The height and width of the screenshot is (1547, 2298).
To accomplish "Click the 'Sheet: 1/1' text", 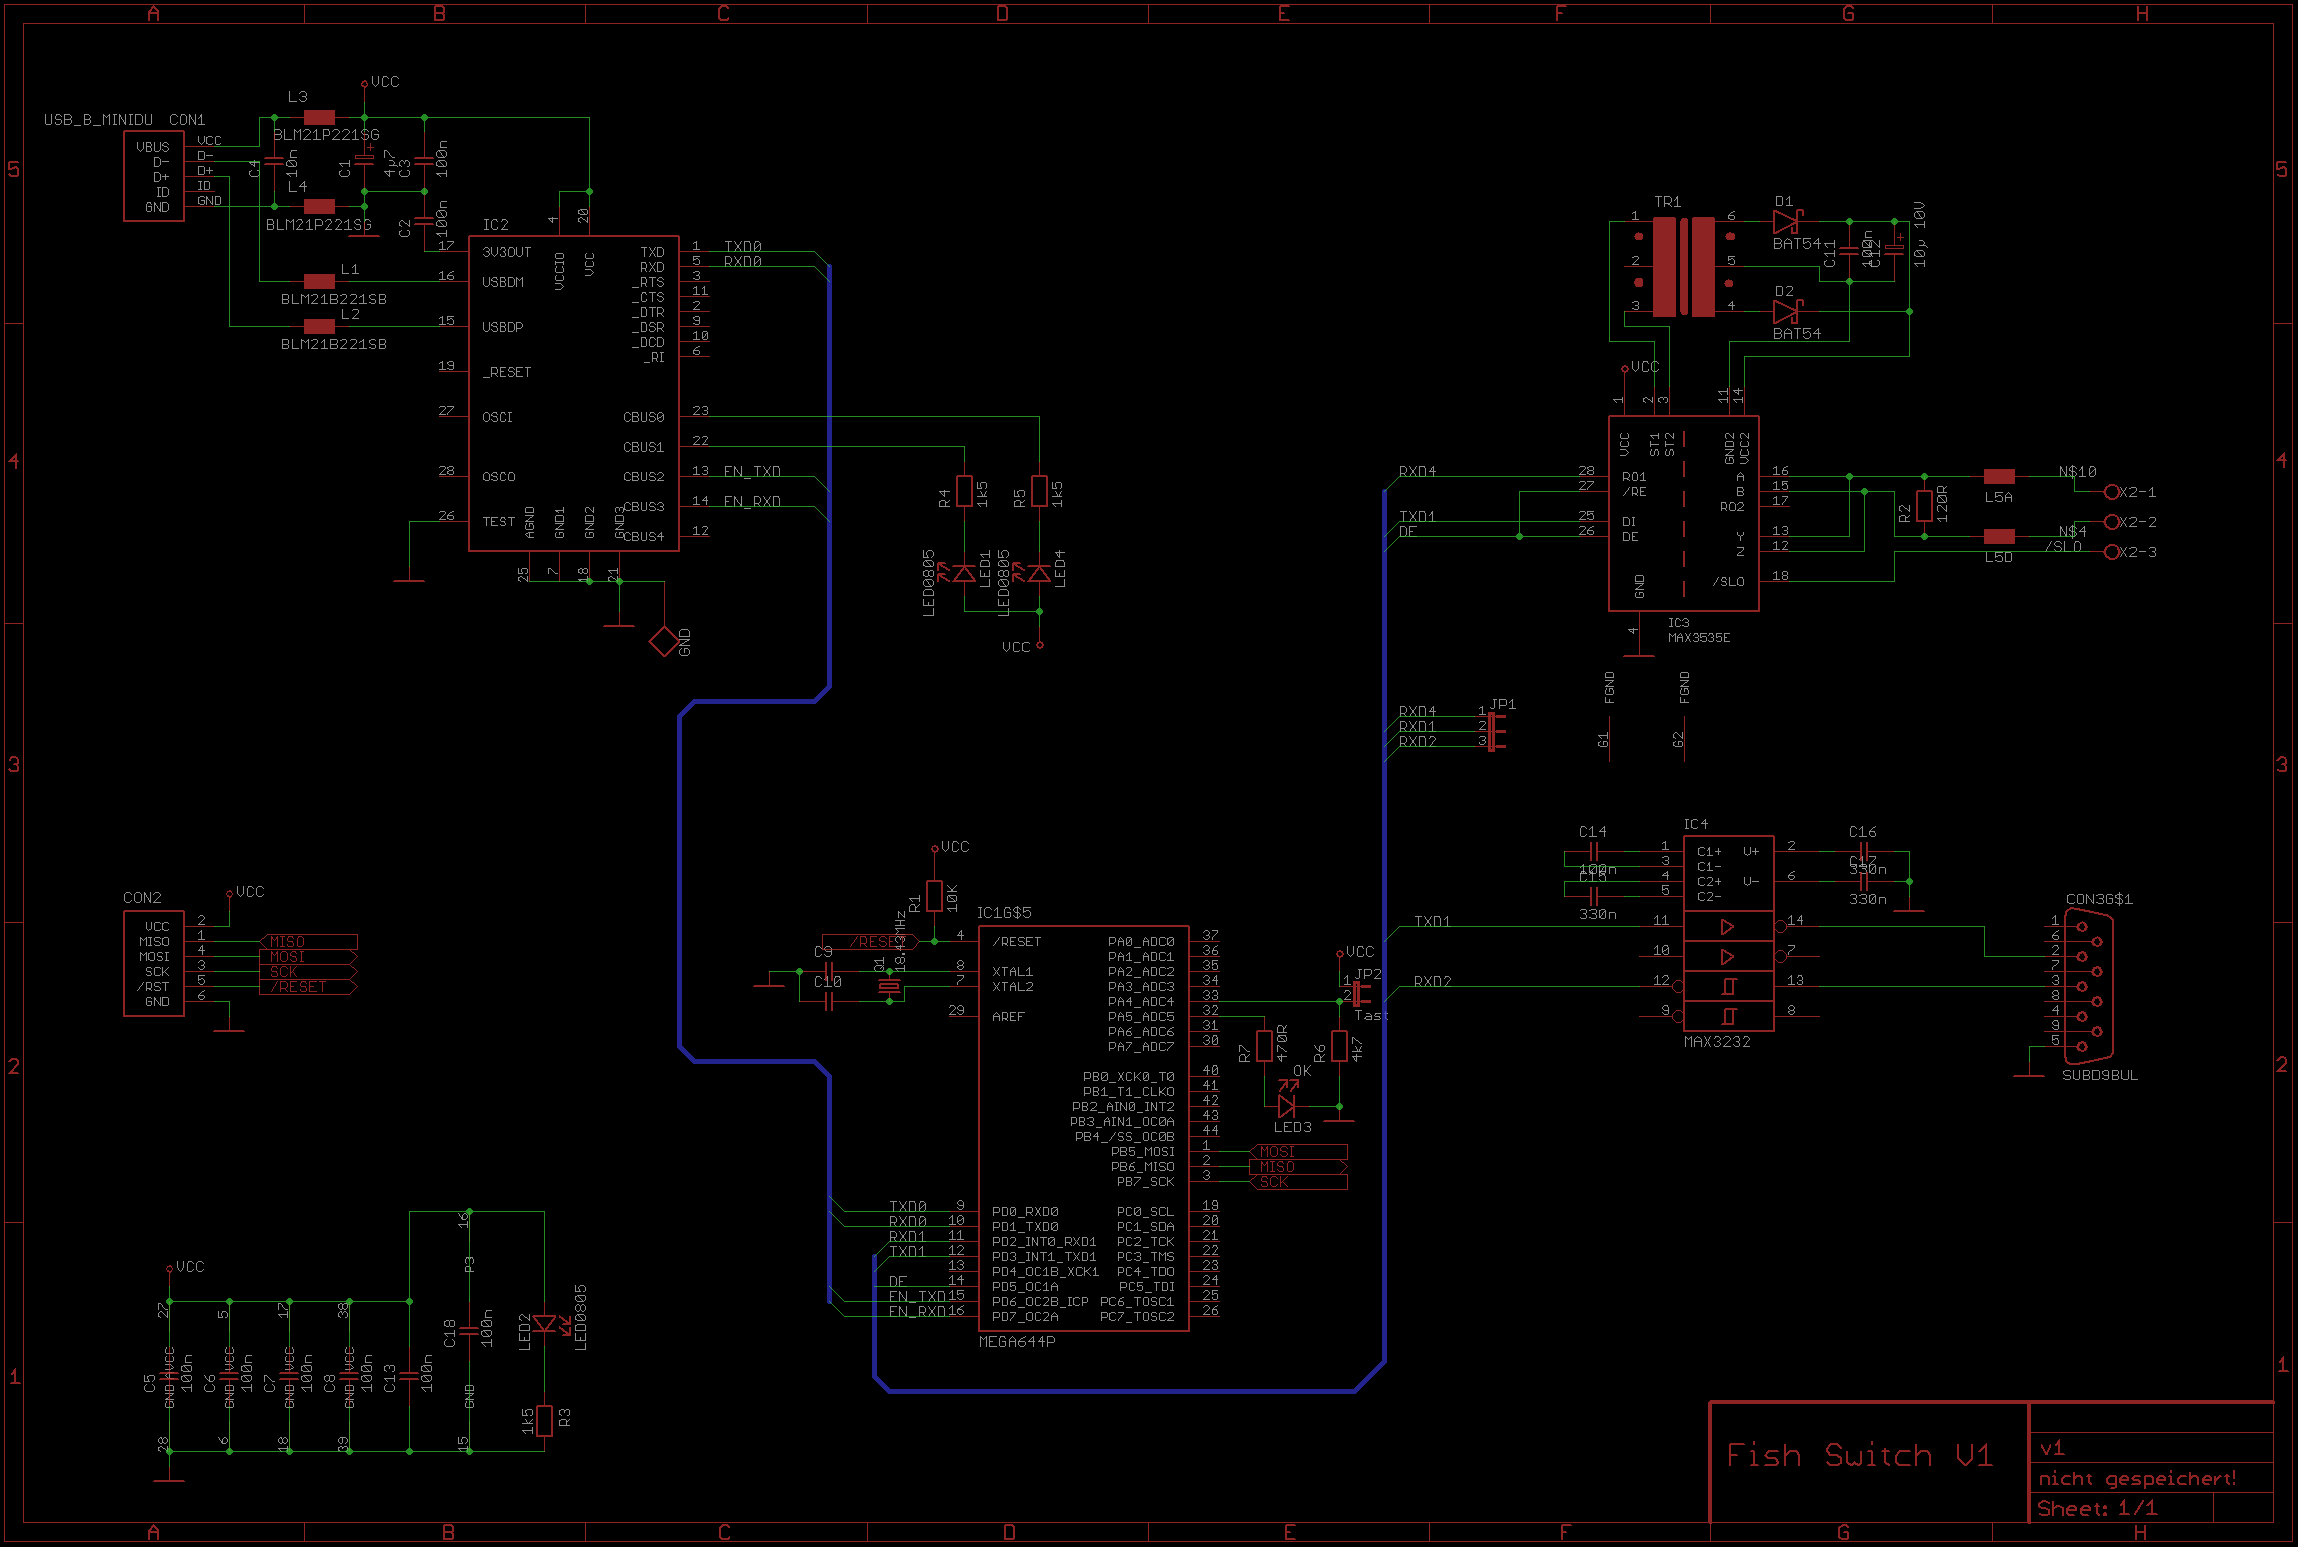I will pos(2097,1508).
